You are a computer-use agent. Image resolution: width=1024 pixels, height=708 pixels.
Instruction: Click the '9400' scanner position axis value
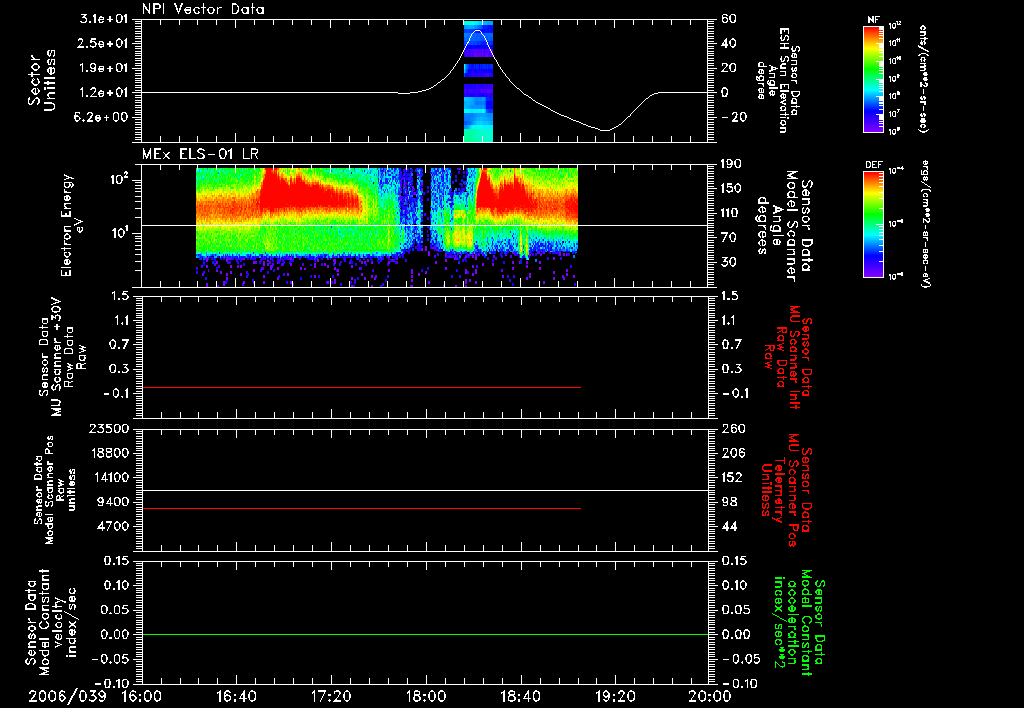[x=113, y=502]
